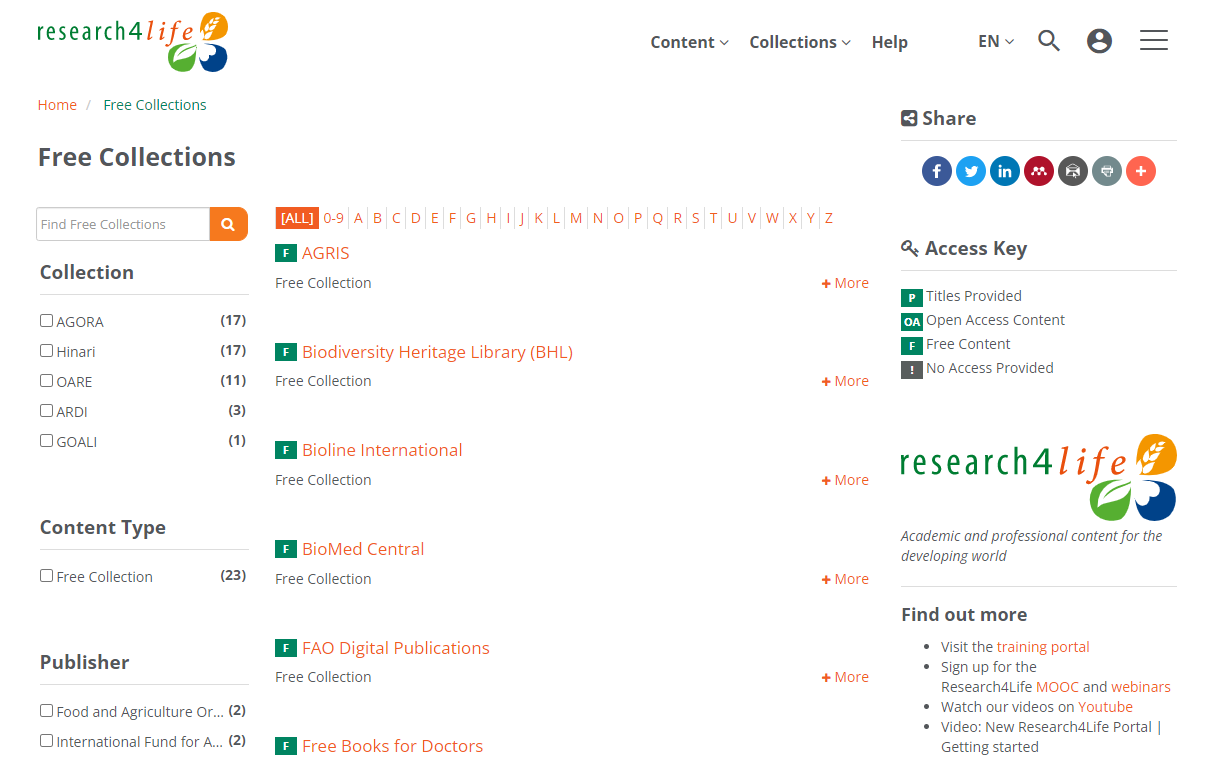Open the MOOC link
1229x761 pixels.
(x=1057, y=687)
